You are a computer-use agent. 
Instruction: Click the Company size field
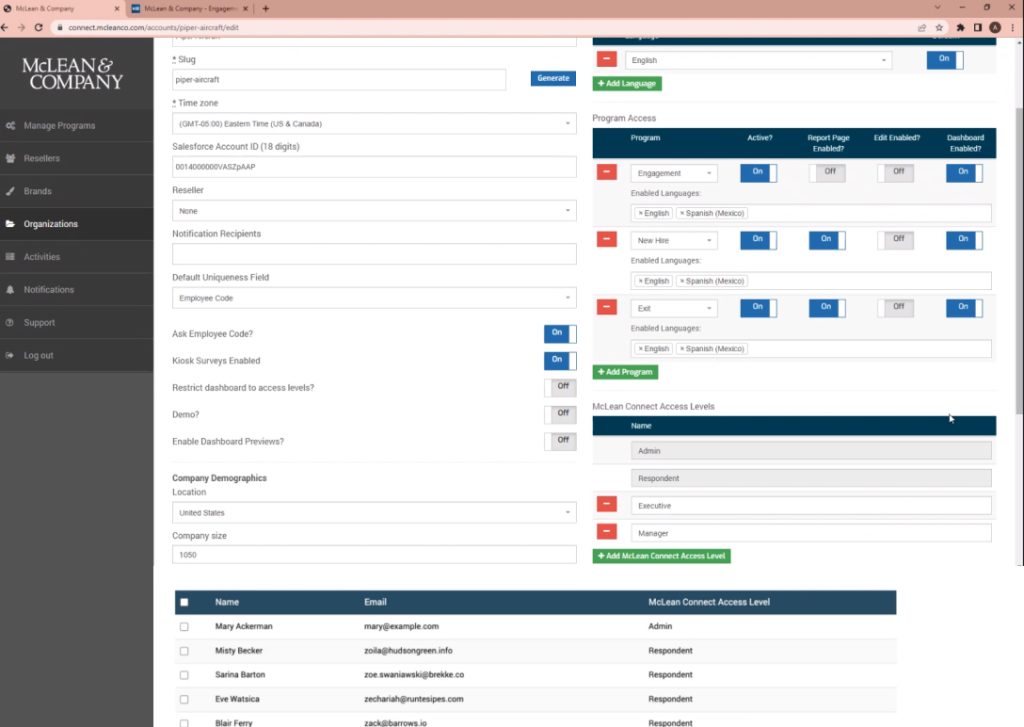click(x=374, y=555)
